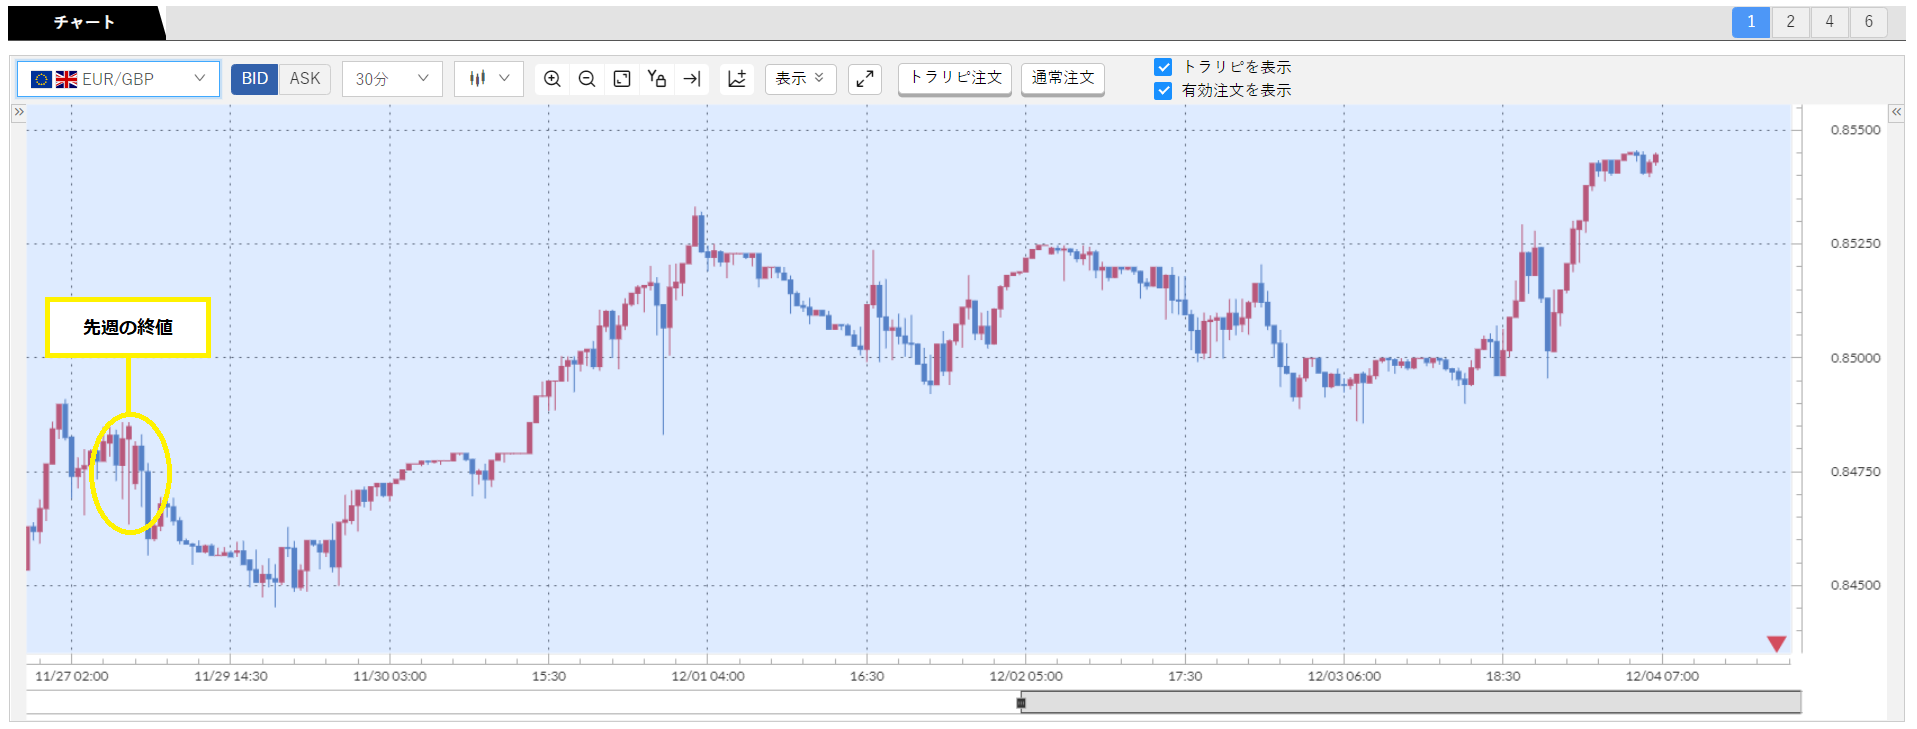Uncheck 有効注文を表示 checkbox
Image resolution: width=1917 pixels, height=729 pixels.
click(x=1163, y=91)
